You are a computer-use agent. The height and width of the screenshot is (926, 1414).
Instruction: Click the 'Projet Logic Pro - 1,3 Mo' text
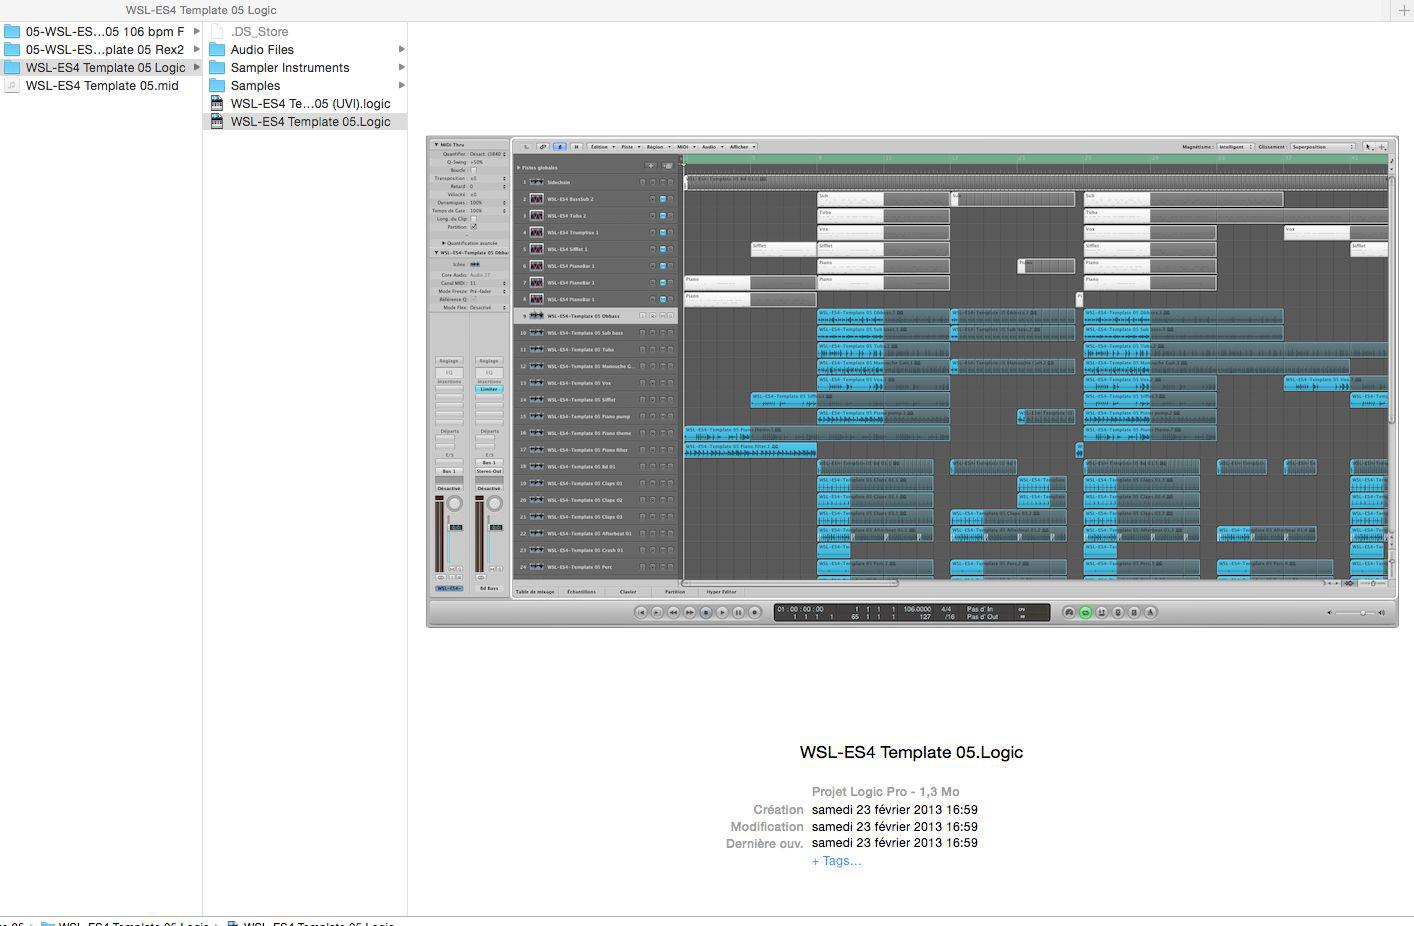[885, 791]
